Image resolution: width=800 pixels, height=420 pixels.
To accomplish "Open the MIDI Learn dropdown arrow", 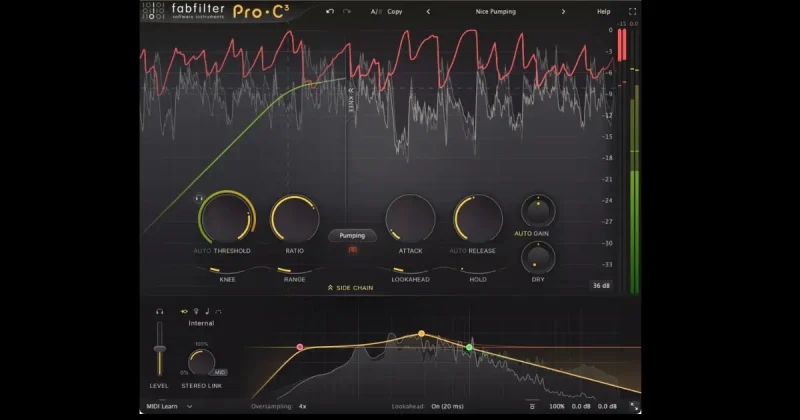I will coord(189,407).
